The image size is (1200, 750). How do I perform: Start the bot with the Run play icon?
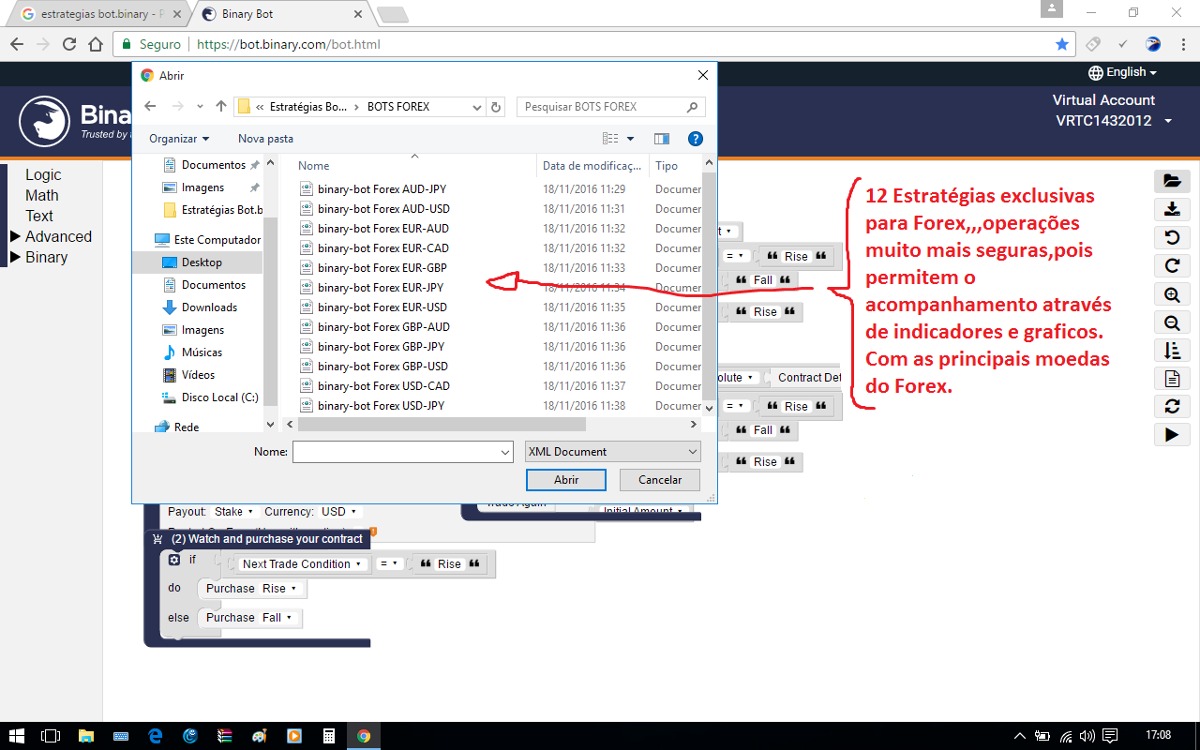pyautogui.click(x=1172, y=434)
